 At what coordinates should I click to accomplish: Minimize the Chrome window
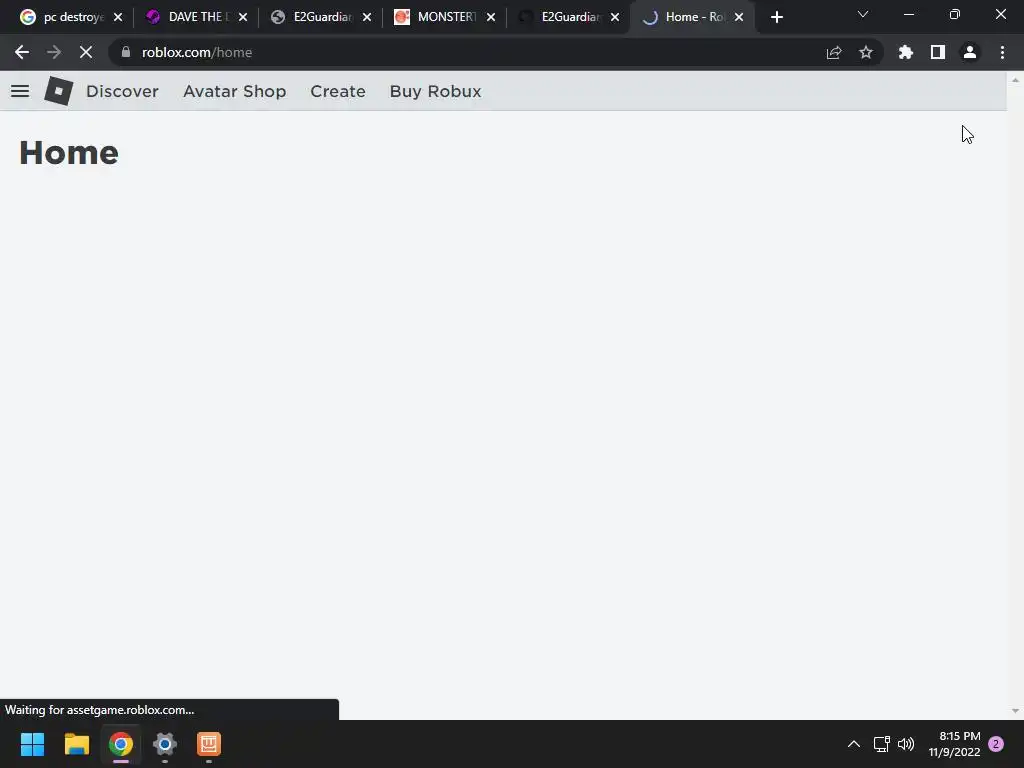[909, 14]
